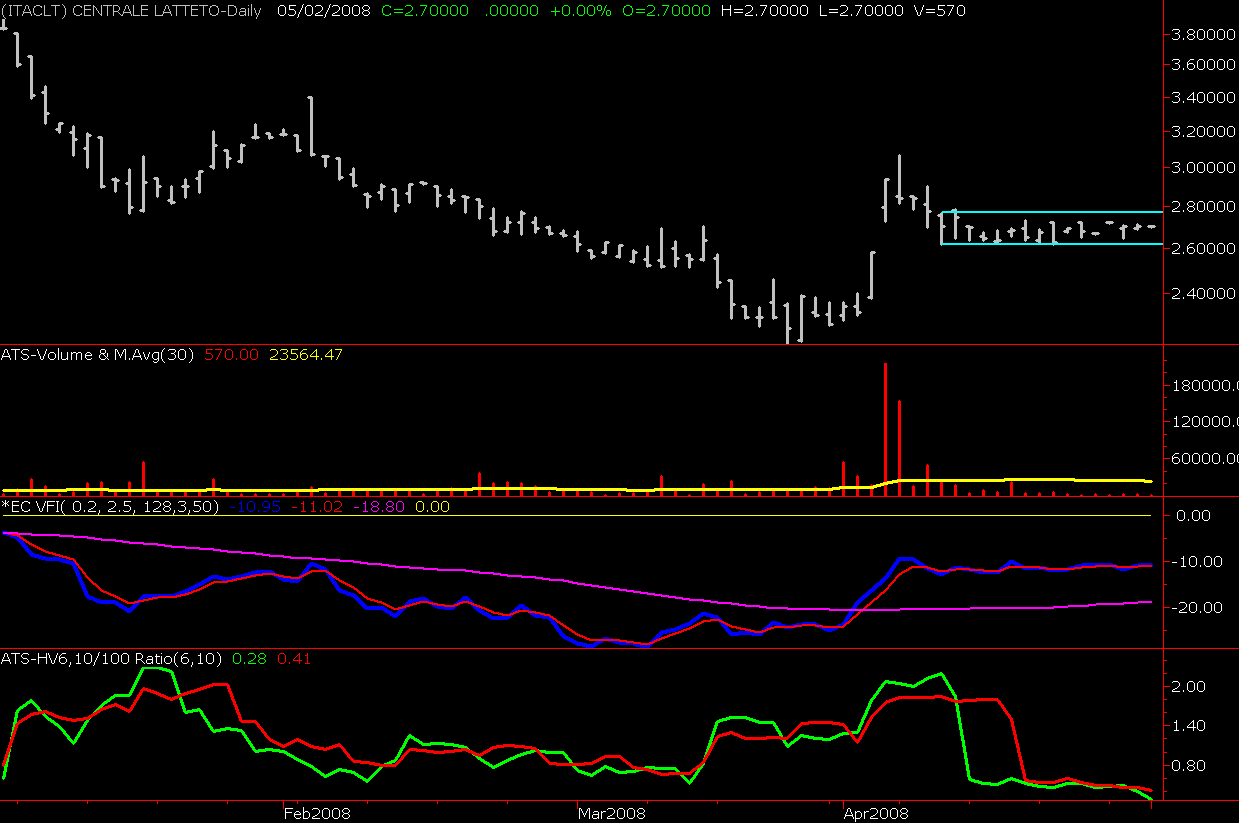Click the ITACLT CENTRALE LATTETO-Daily chart title
The height and width of the screenshot is (823, 1239).
(x=135, y=11)
